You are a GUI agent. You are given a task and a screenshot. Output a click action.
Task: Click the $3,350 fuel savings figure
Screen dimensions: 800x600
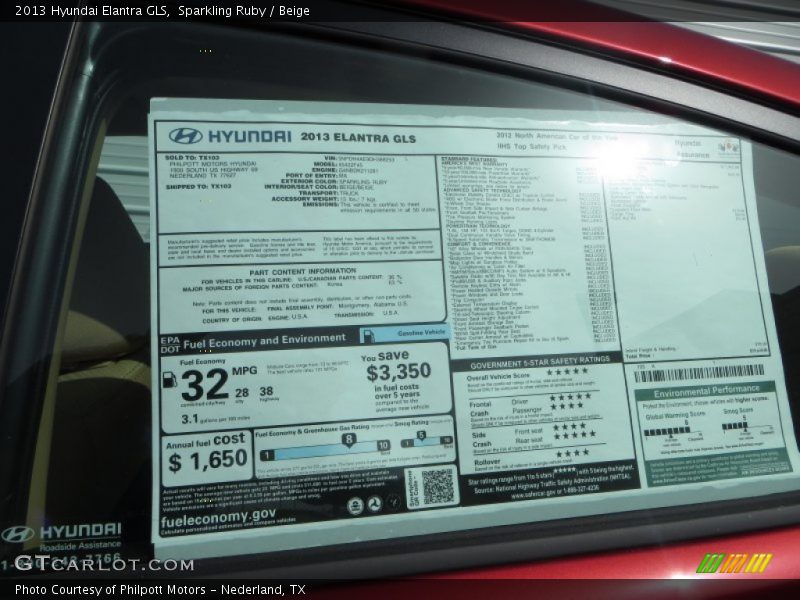398,372
